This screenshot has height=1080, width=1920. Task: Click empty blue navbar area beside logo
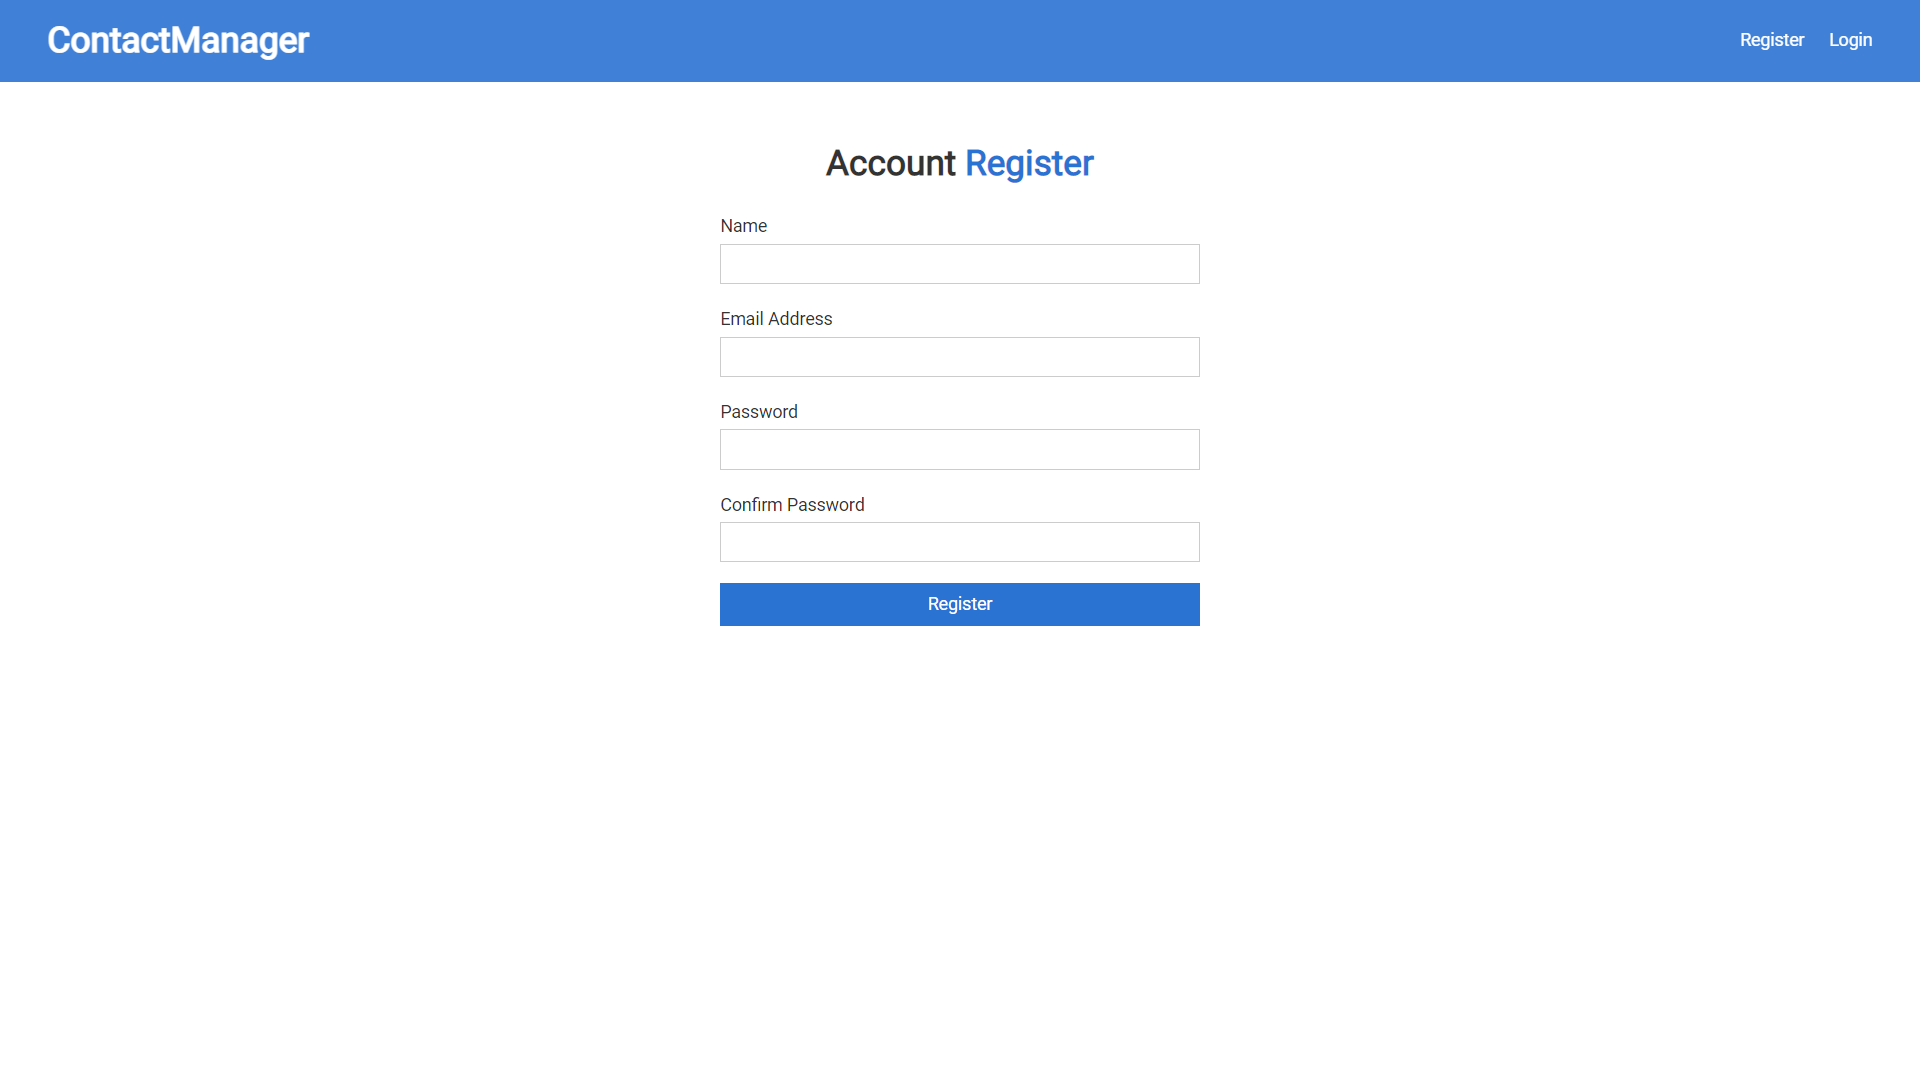click(x=1000, y=41)
